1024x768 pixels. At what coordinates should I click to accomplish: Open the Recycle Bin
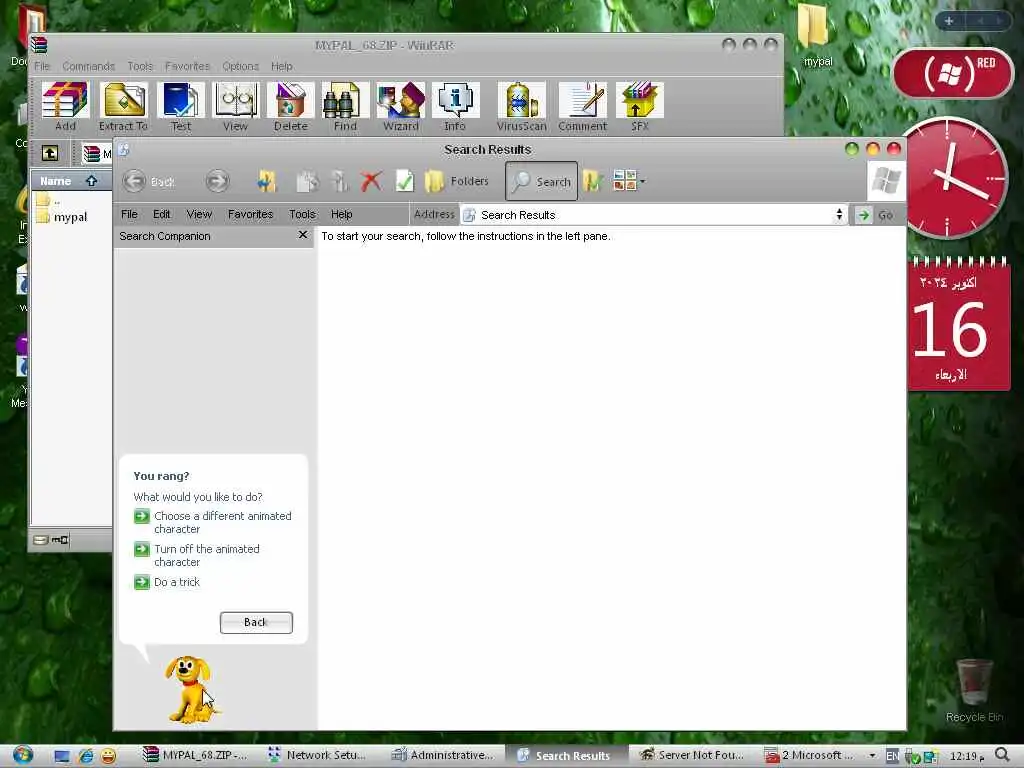[x=974, y=690]
